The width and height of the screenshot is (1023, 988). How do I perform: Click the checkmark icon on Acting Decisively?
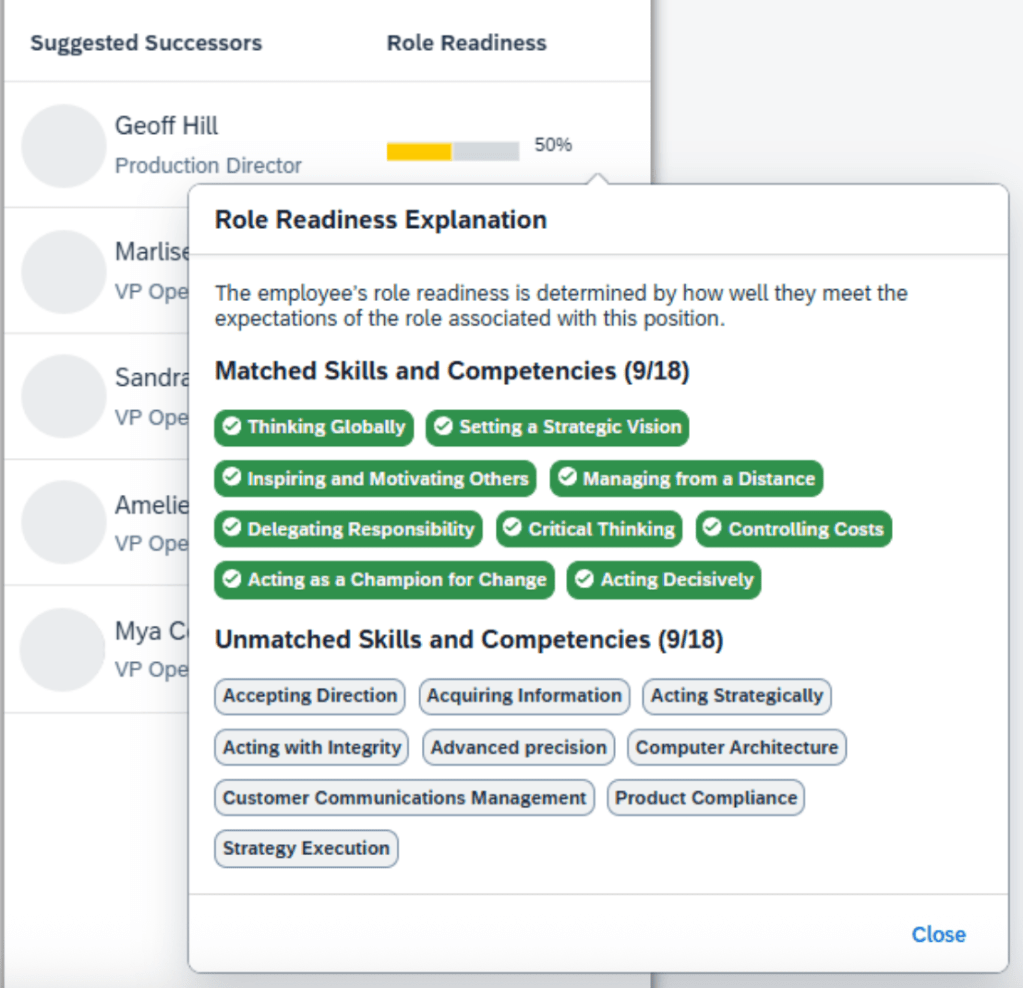(x=584, y=579)
